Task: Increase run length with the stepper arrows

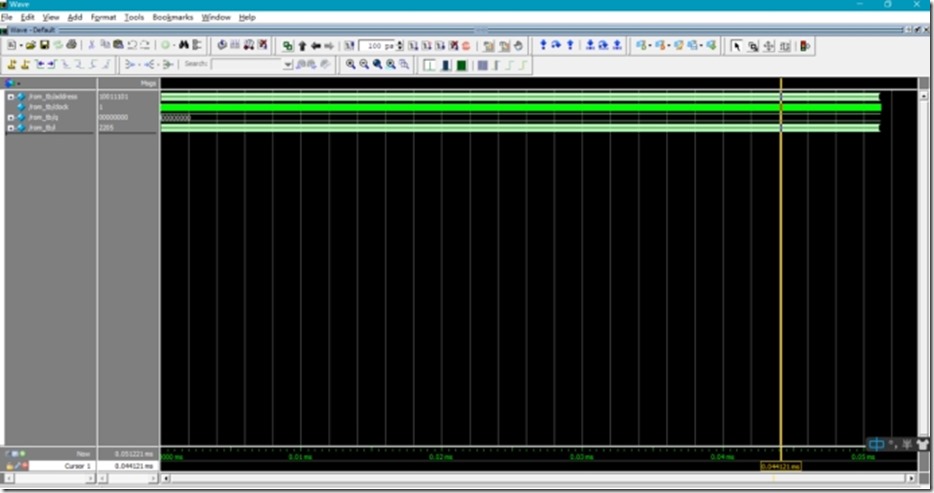Action: pyautogui.click(x=400, y=43)
